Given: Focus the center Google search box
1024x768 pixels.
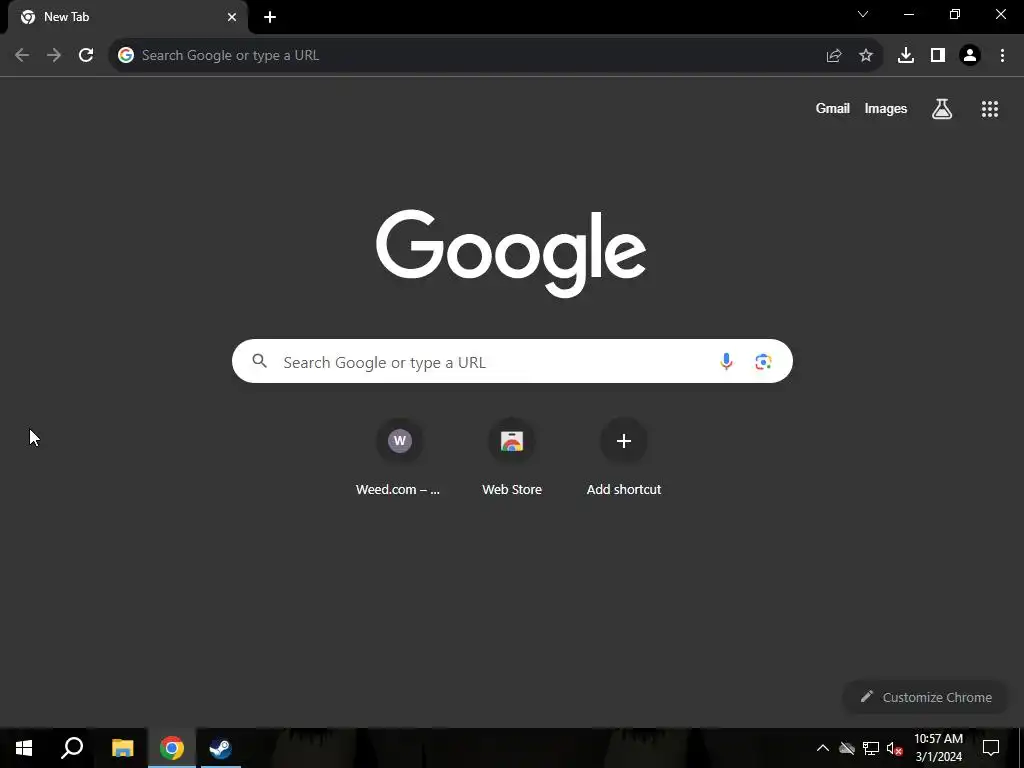Looking at the screenshot, I should tap(512, 361).
